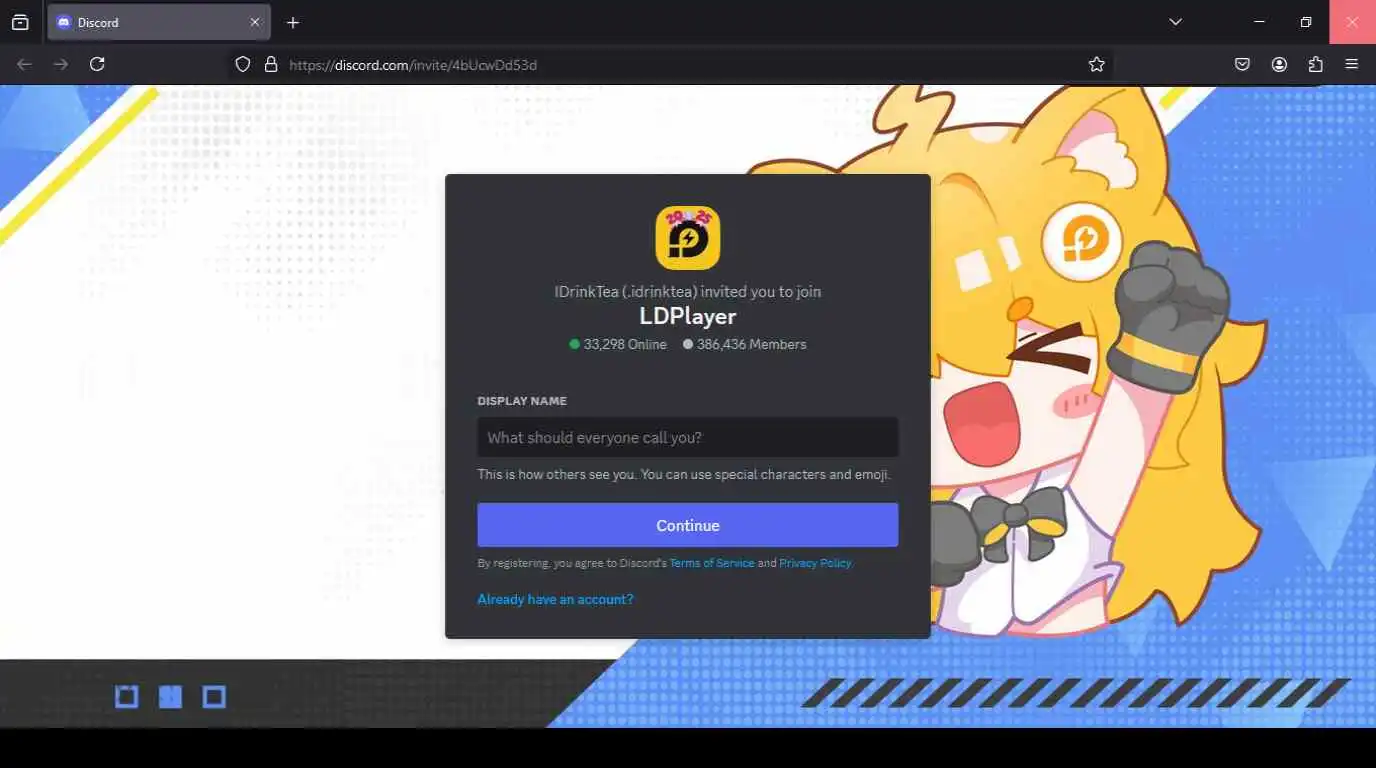Screen dimensions: 1376x768
Task: Open the extensions puzzle icon
Action: [1315, 64]
